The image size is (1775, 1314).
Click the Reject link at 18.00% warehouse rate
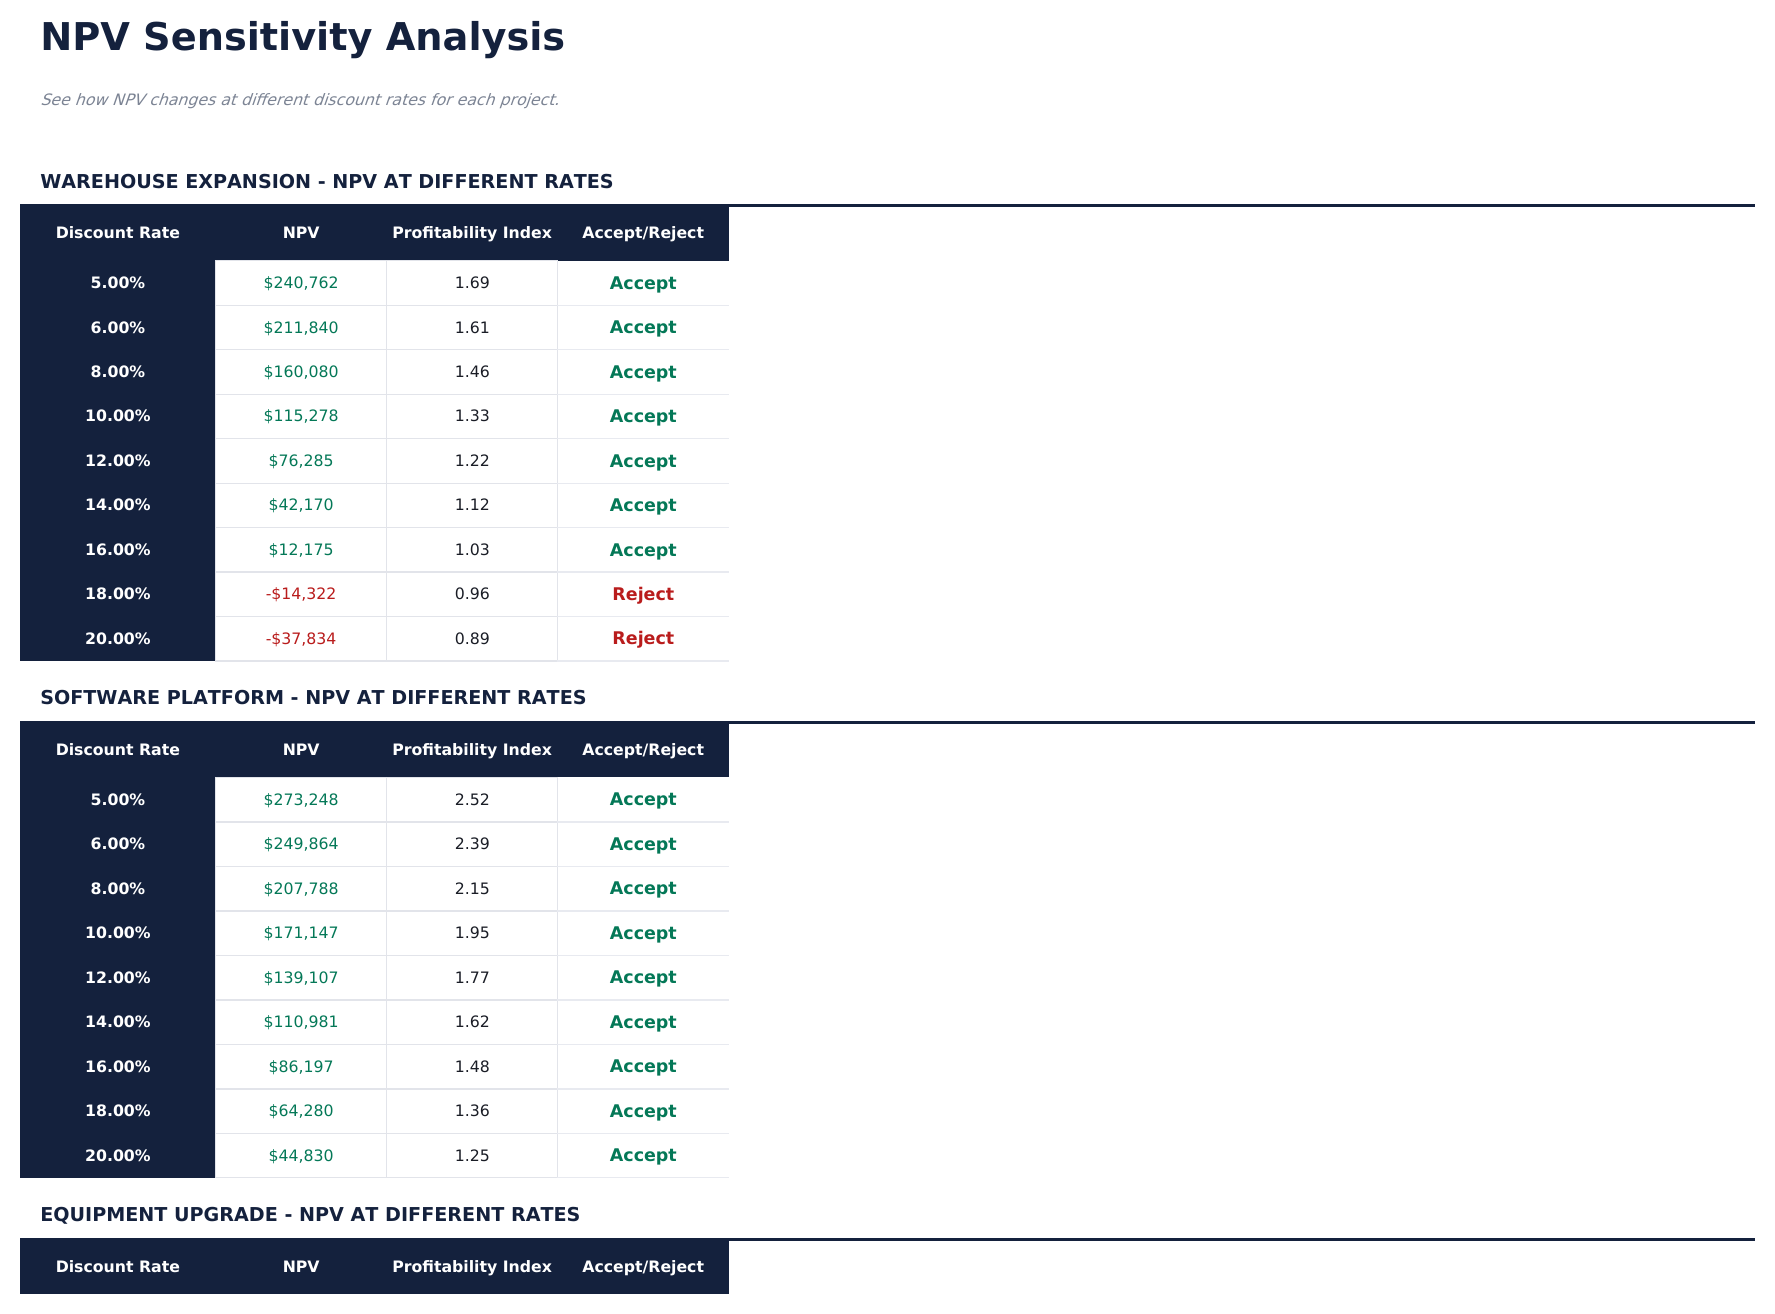(643, 594)
